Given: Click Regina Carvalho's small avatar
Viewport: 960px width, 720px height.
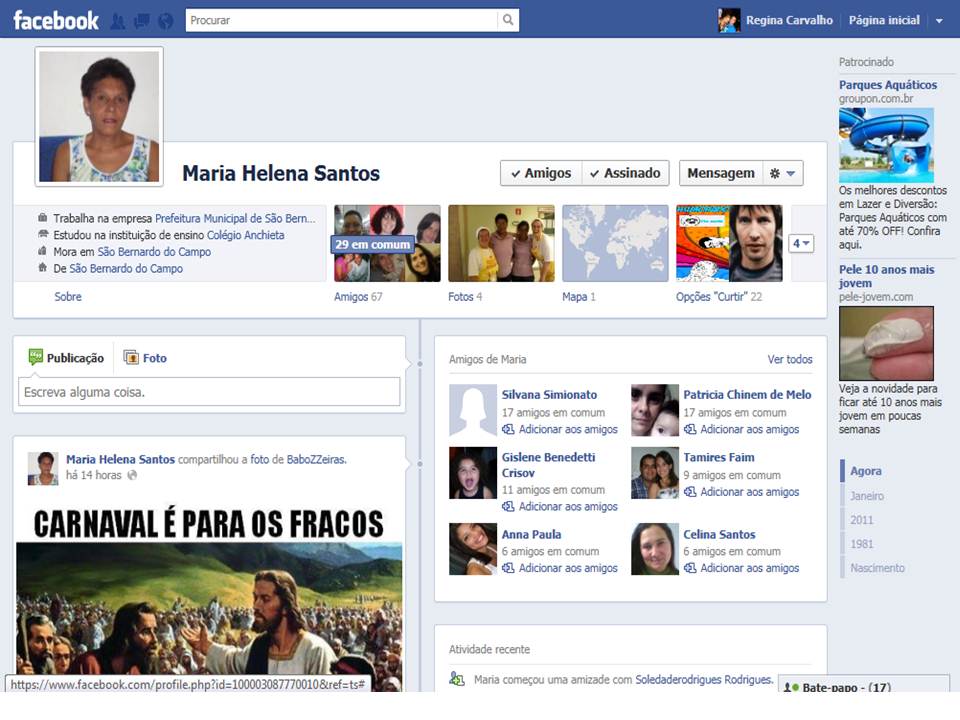Looking at the screenshot, I should point(729,20).
